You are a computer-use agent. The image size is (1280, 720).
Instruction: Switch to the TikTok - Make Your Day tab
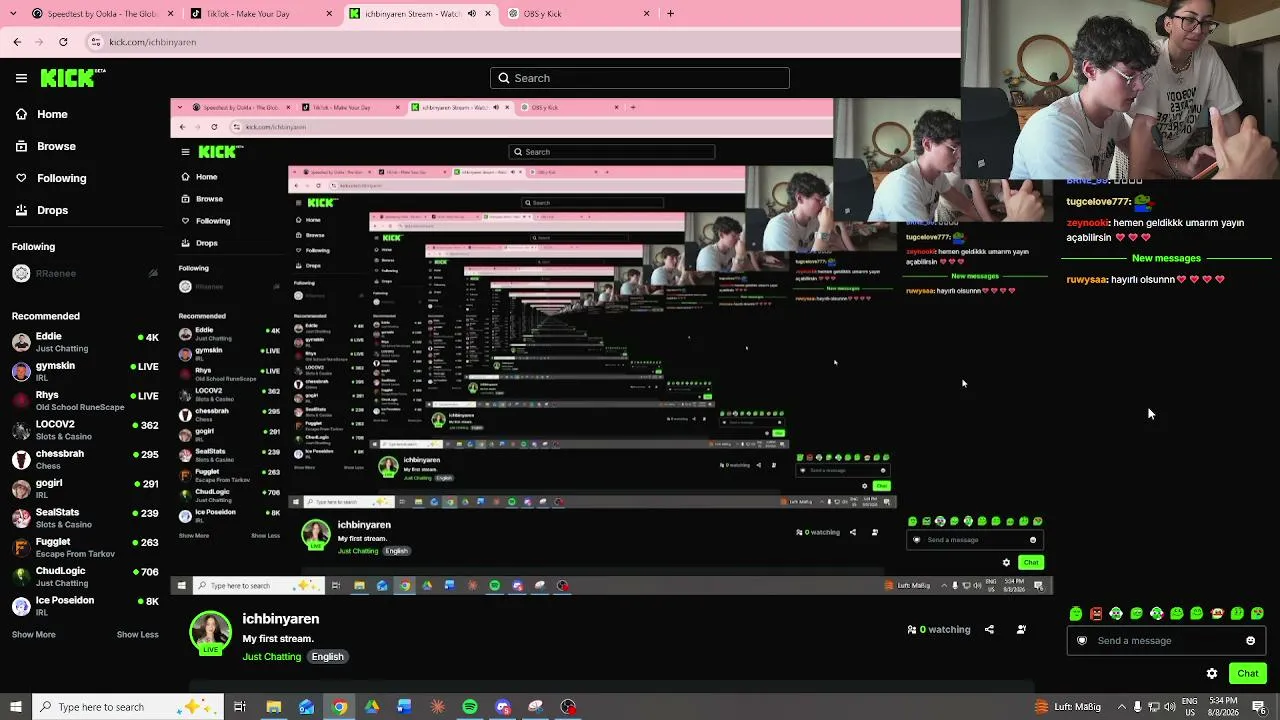pyautogui.click(x=262, y=14)
